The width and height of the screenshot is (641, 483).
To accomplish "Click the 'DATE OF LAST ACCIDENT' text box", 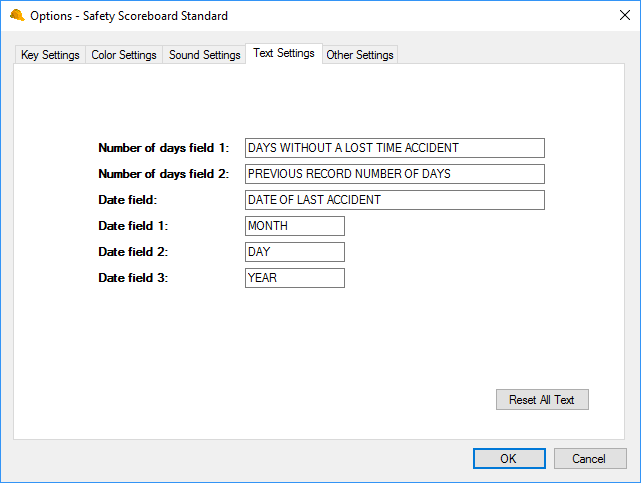I will point(394,200).
